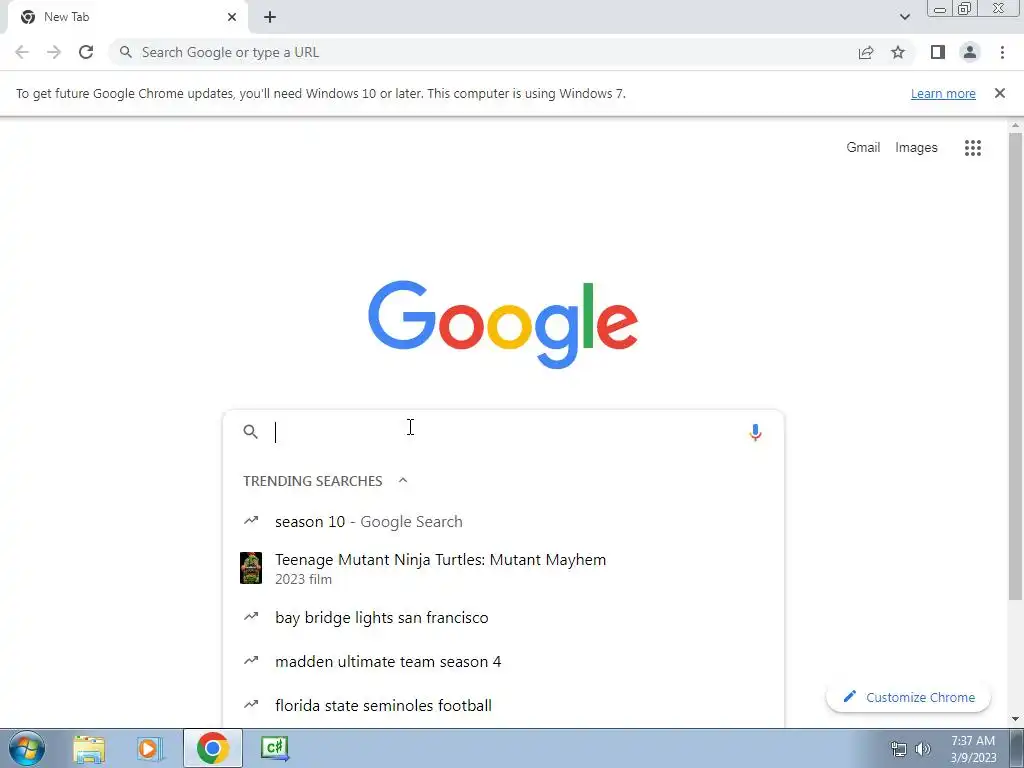Launch Windows Media Player from the taskbar

pos(150,748)
